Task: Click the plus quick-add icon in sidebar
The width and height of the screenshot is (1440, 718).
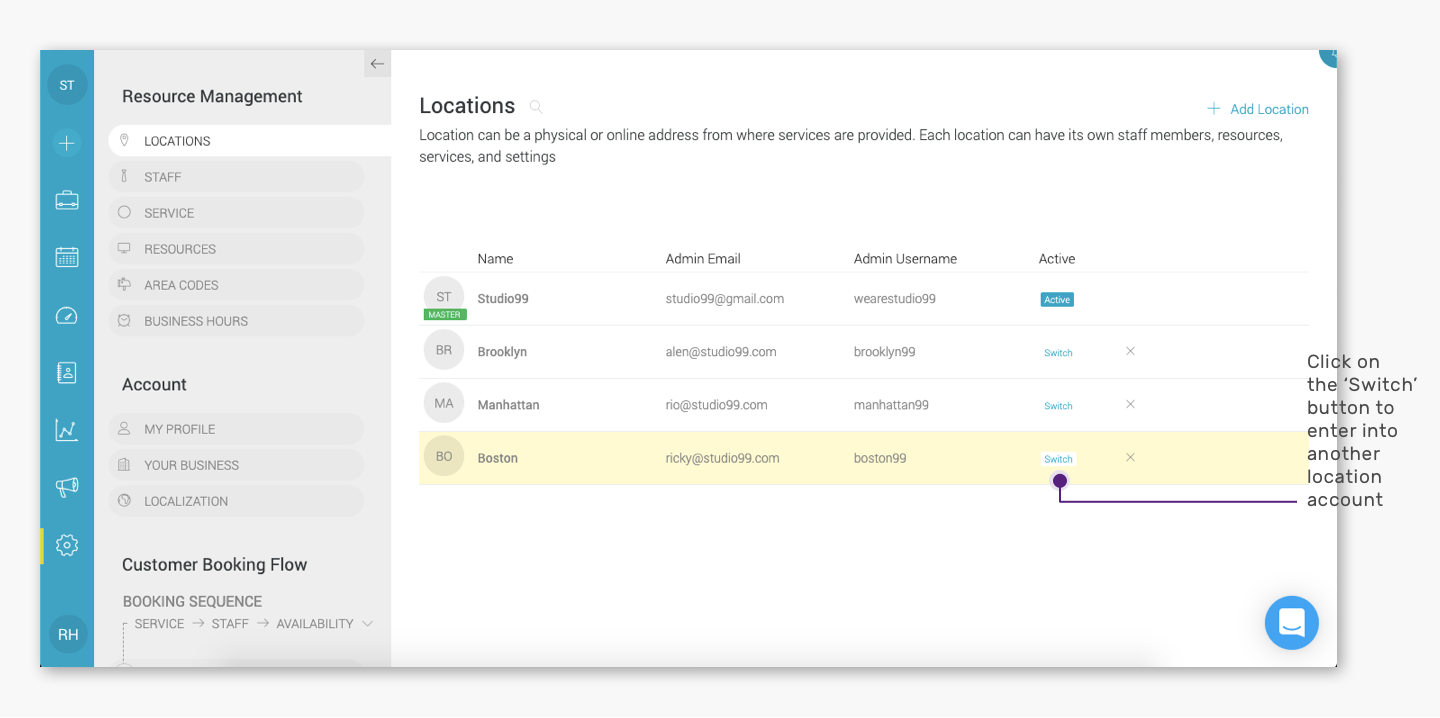Action: pyautogui.click(x=67, y=143)
